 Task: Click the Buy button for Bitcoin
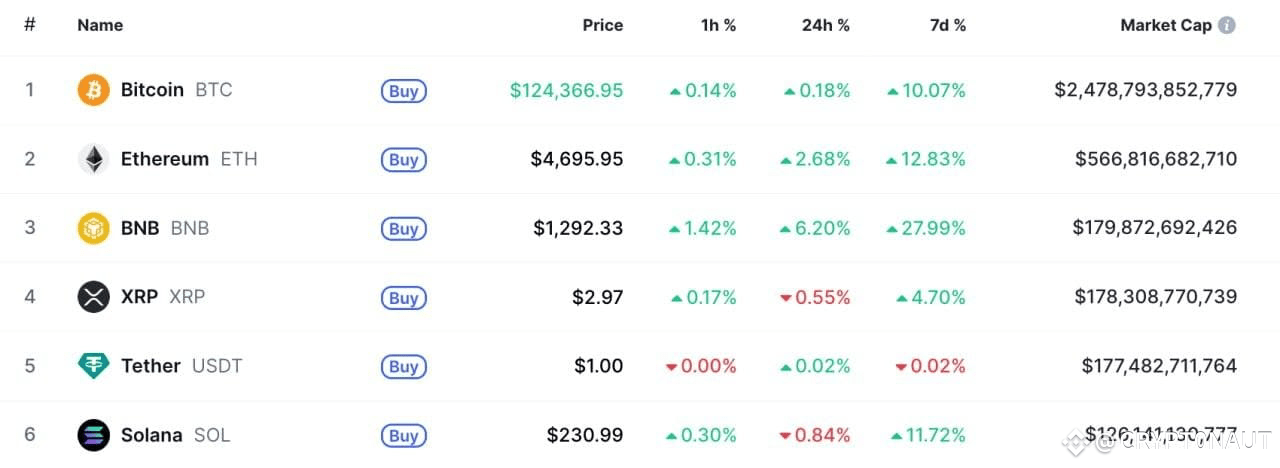(404, 91)
